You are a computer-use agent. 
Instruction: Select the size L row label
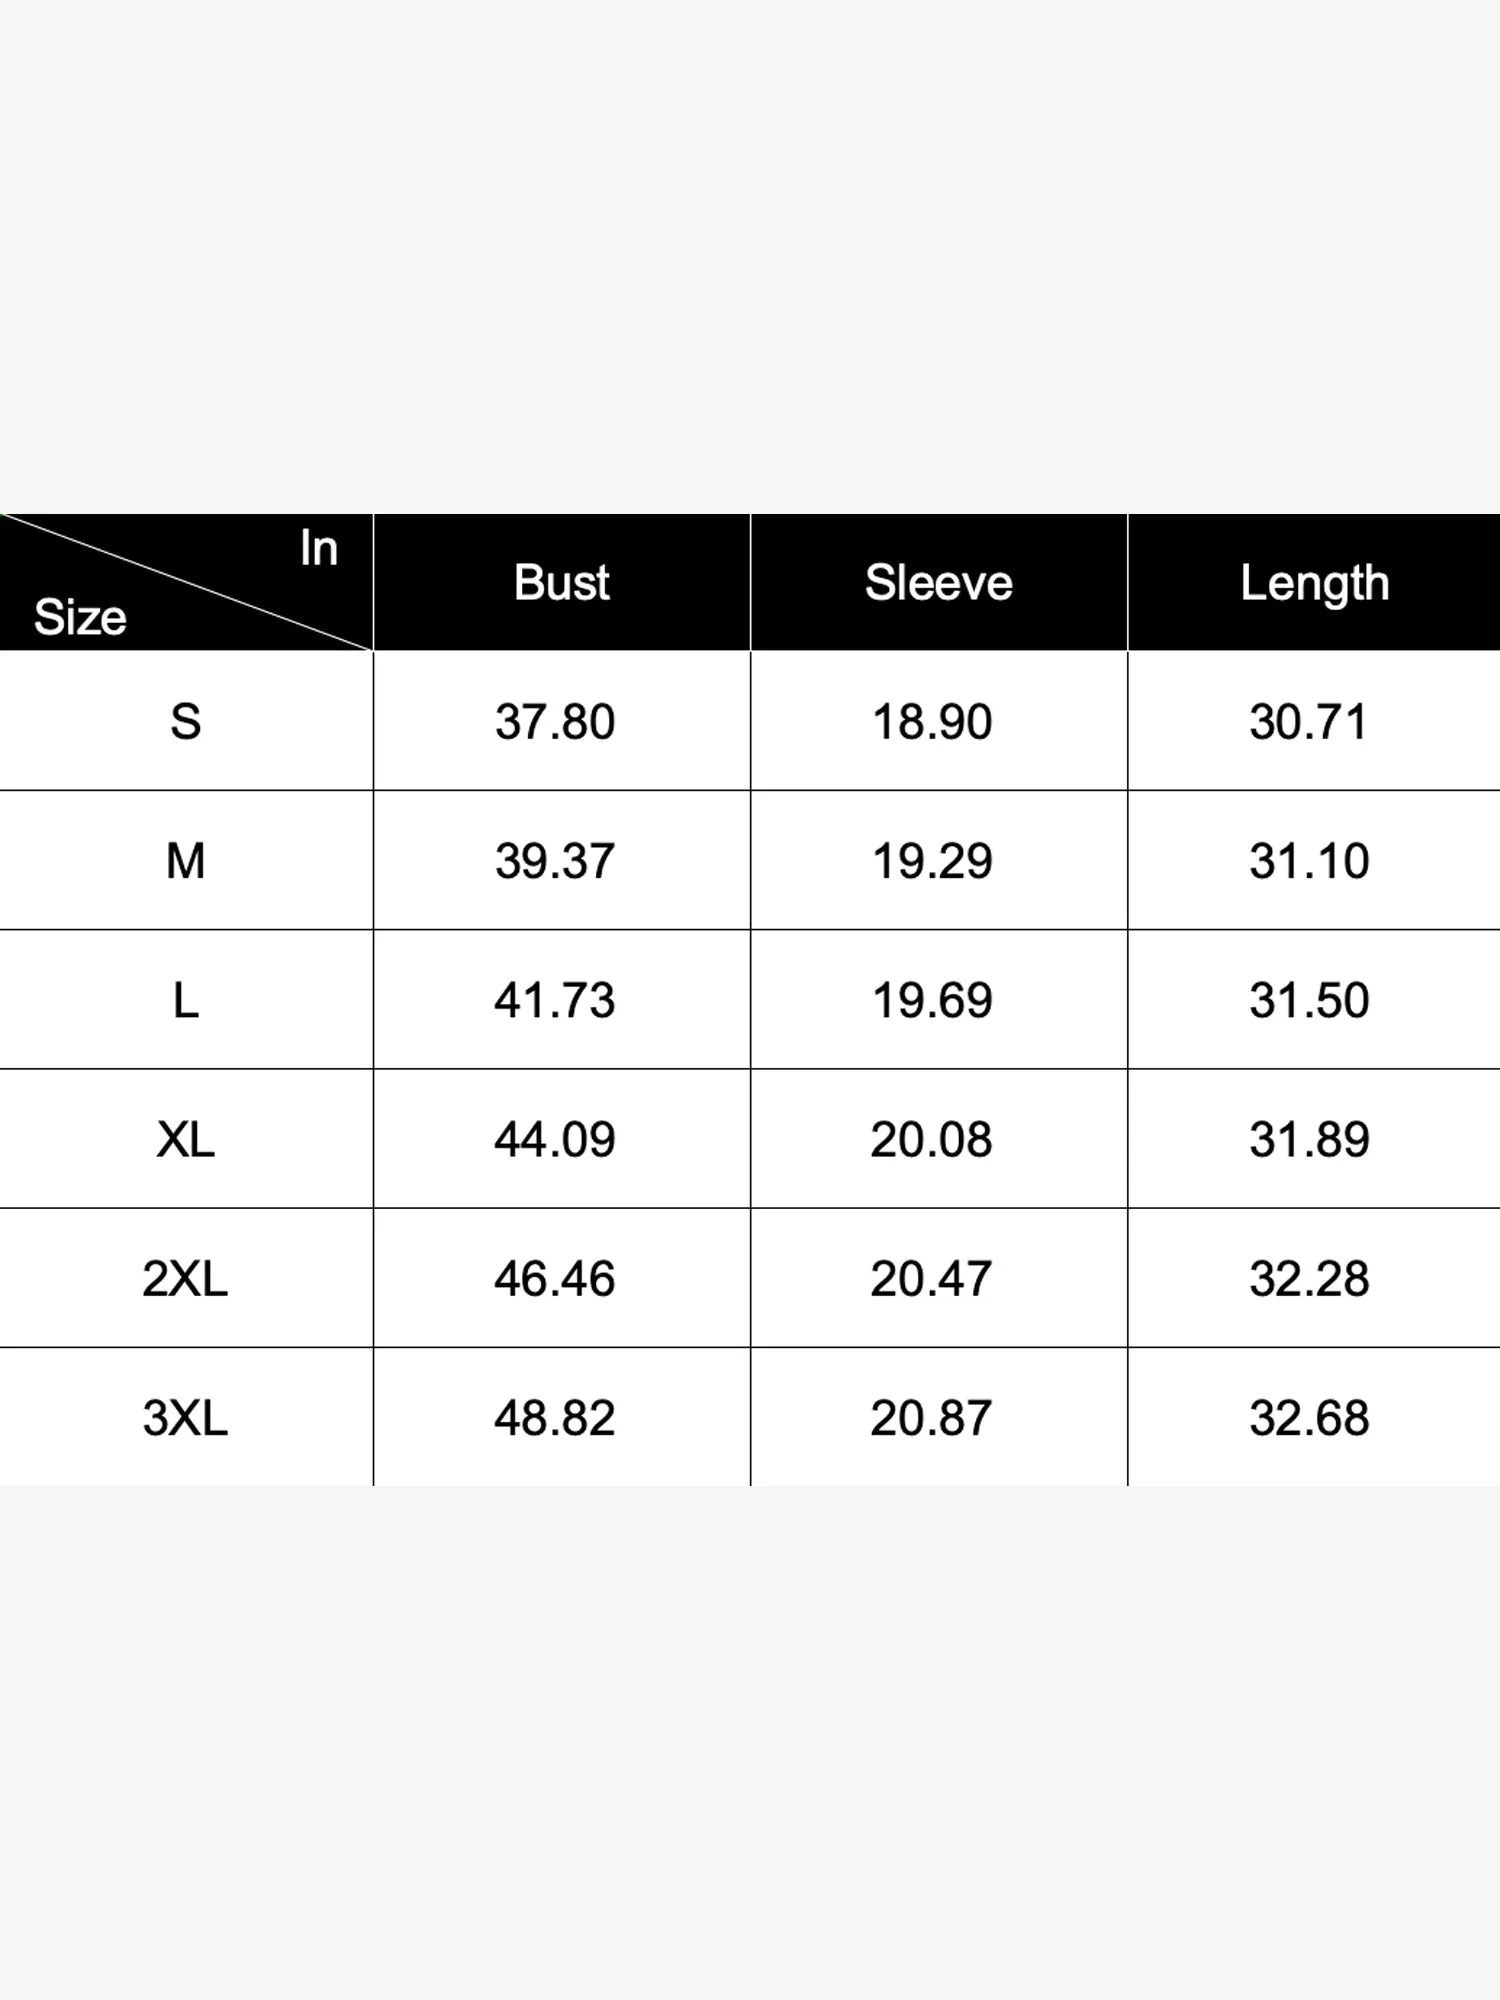point(186,1000)
